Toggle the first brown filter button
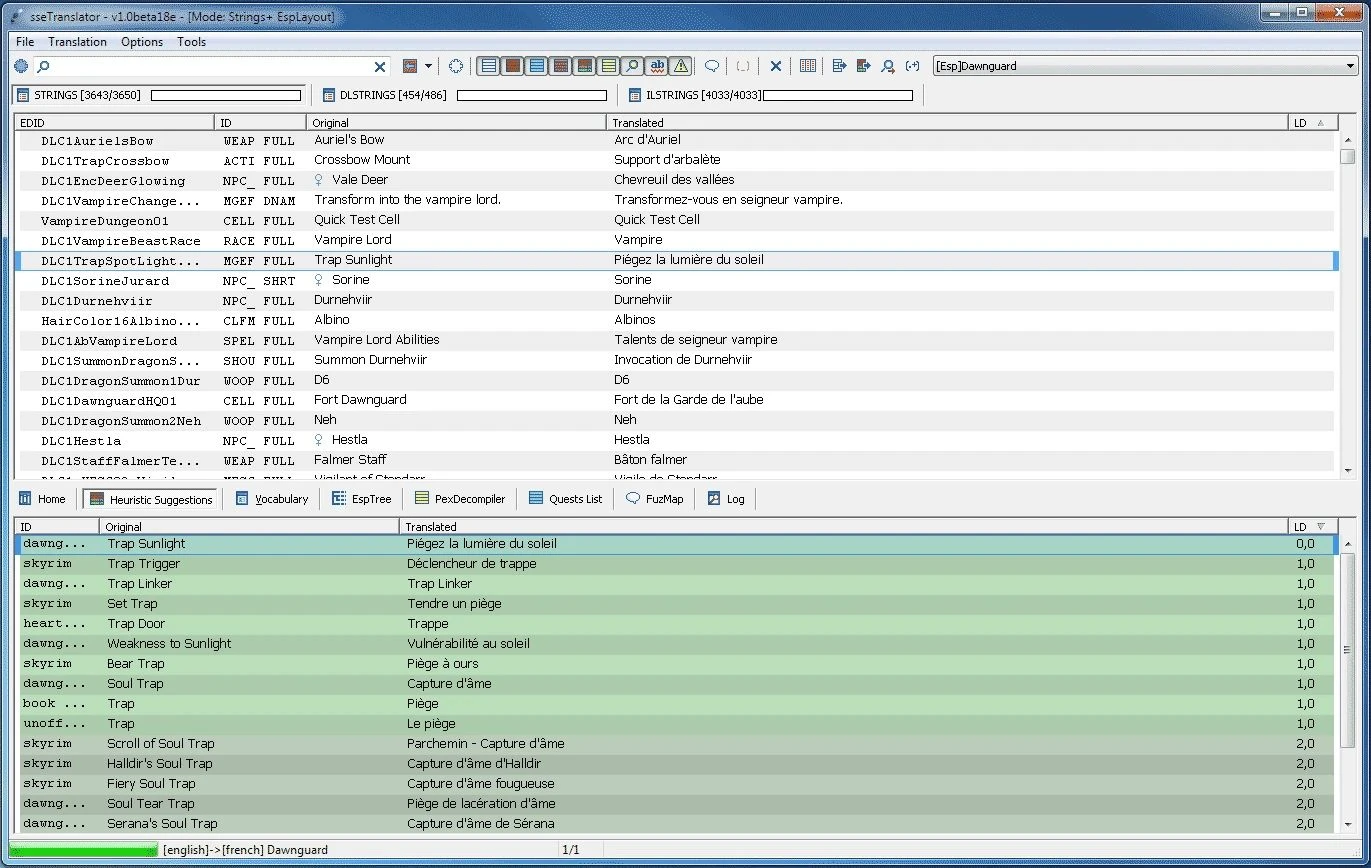 (x=512, y=66)
